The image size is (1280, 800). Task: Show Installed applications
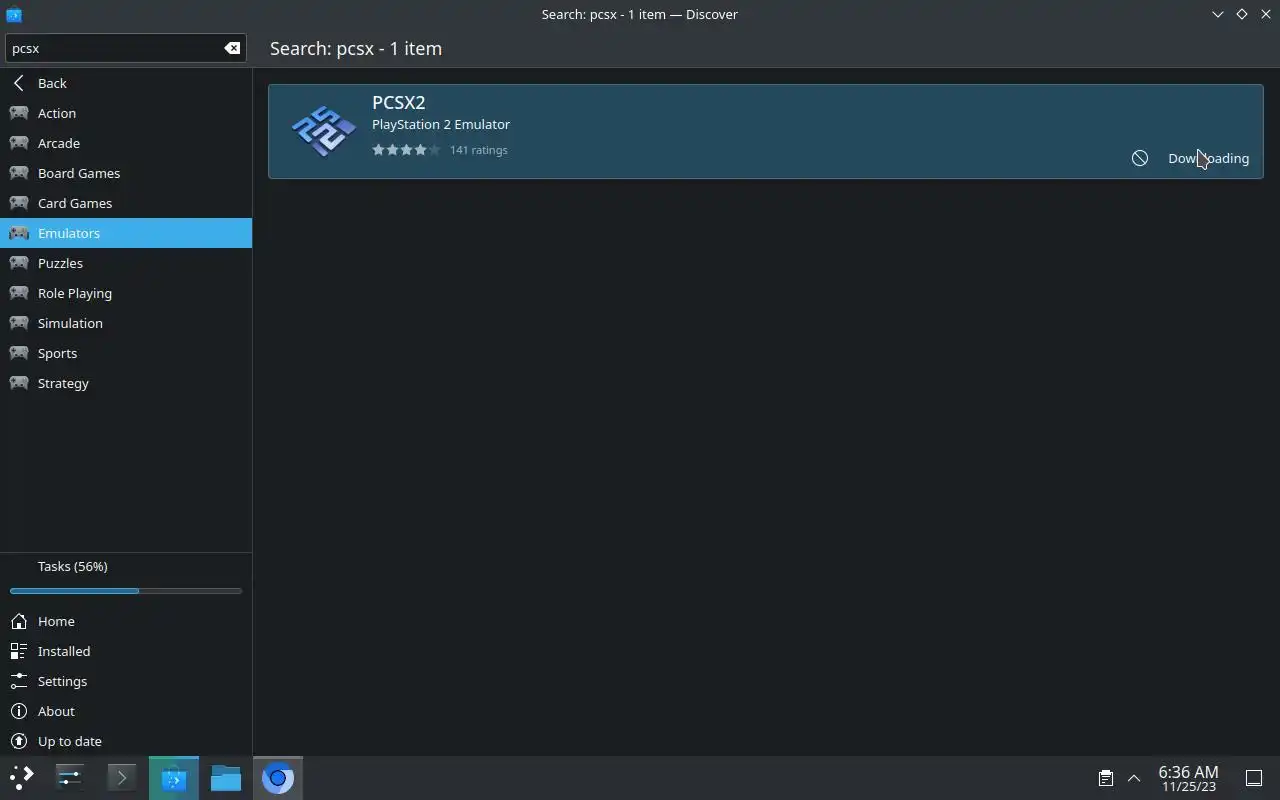coord(126,651)
